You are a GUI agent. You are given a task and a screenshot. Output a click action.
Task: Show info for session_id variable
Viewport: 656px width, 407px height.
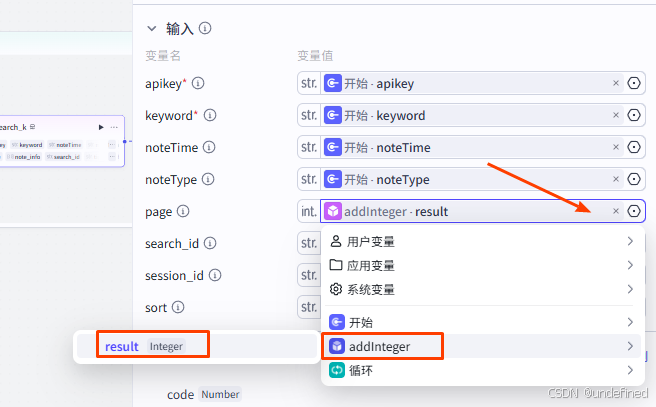(x=215, y=275)
